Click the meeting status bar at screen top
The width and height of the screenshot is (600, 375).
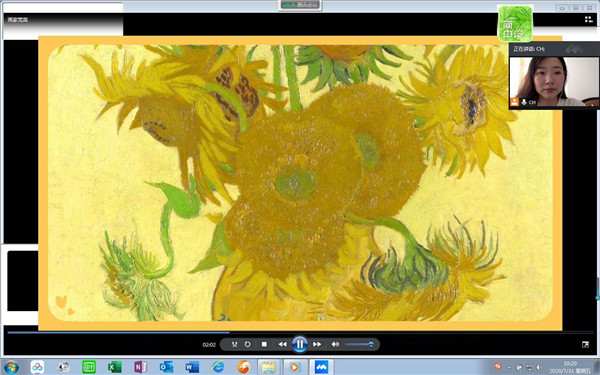click(300, 5)
